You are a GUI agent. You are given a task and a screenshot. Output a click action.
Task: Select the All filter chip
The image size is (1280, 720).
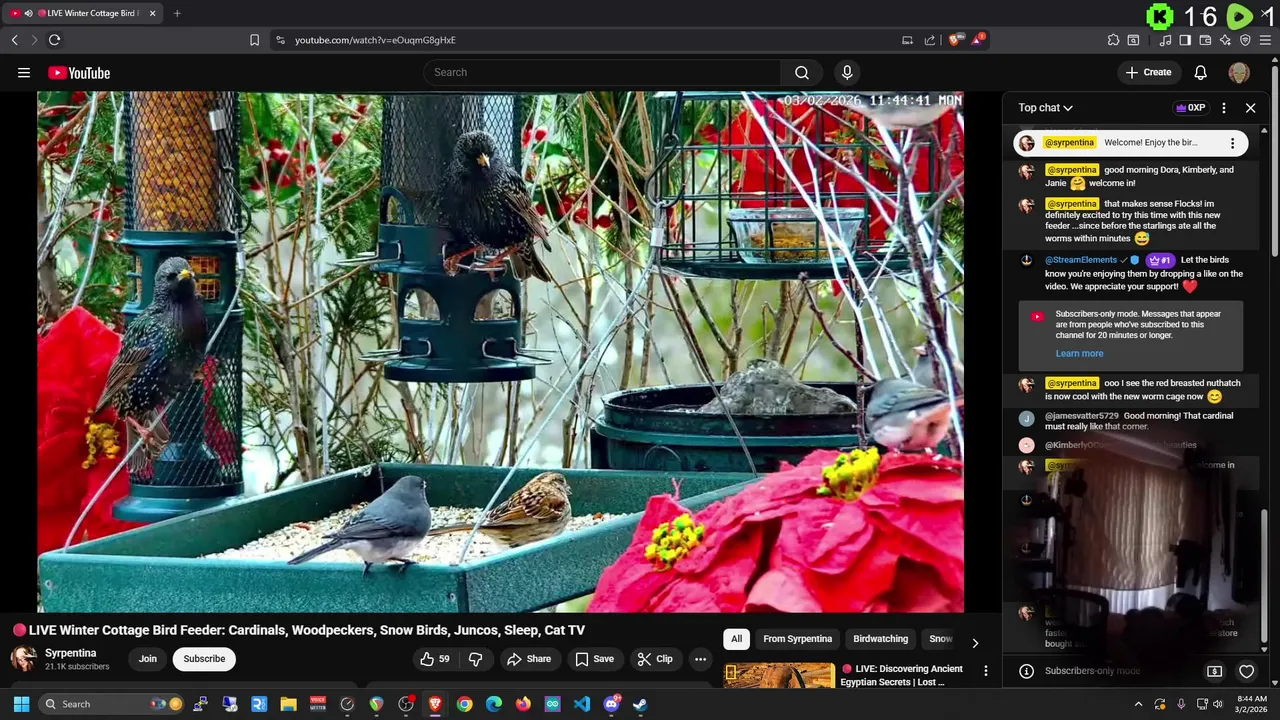point(736,639)
